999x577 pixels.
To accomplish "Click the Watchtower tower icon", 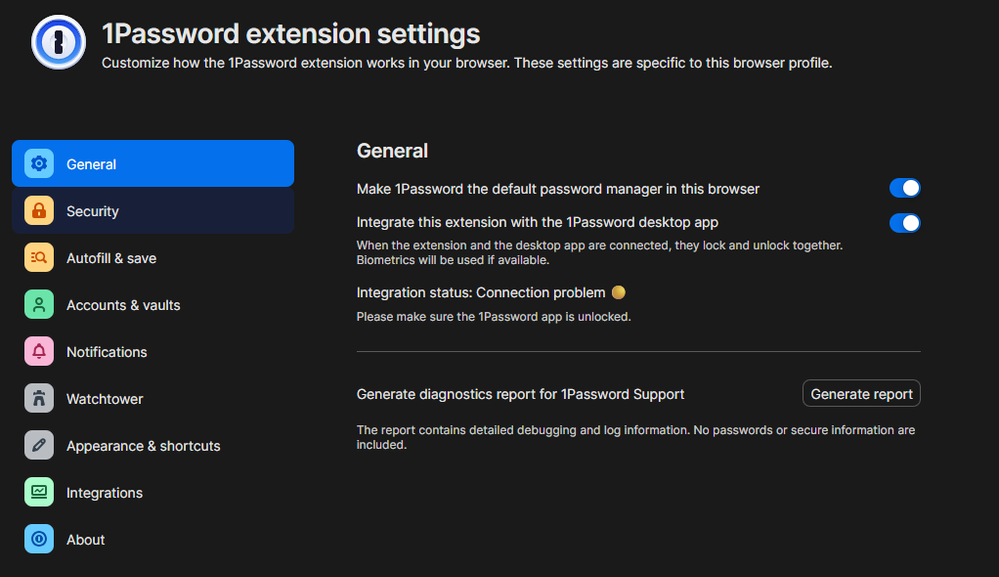I will click(39, 399).
